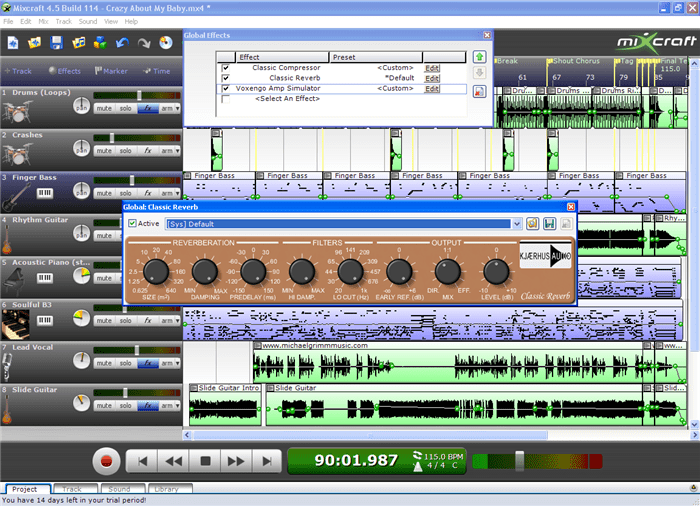Solo the Slide Guitar track
700x506 pixels.
click(x=125, y=406)
